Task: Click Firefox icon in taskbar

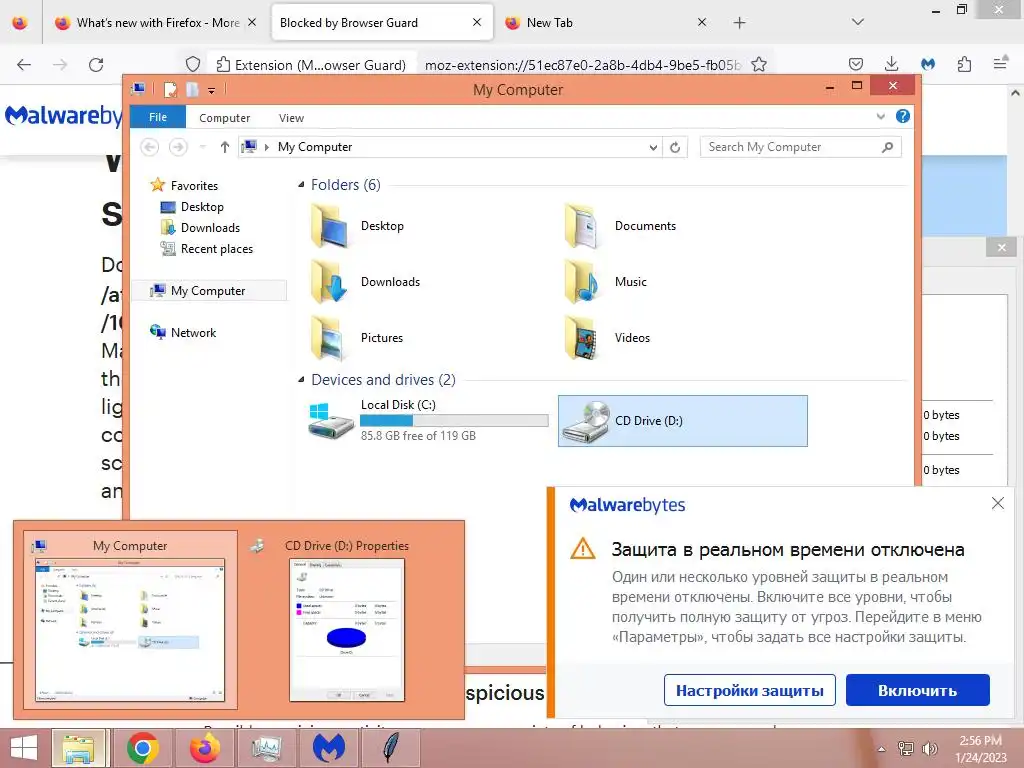Action: (205, 748)
